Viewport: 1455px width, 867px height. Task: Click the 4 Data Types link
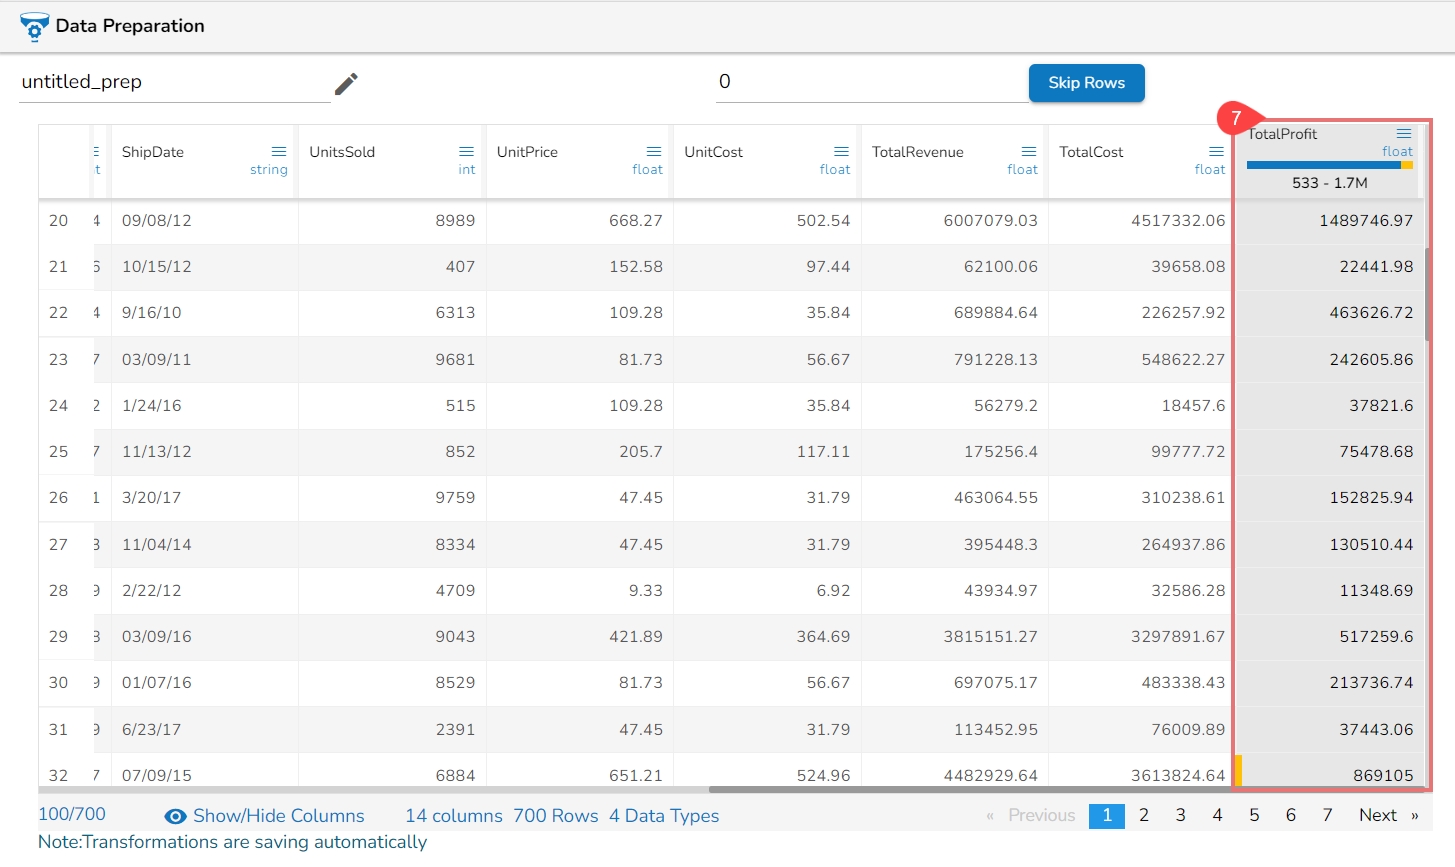[x=664, y=816]
